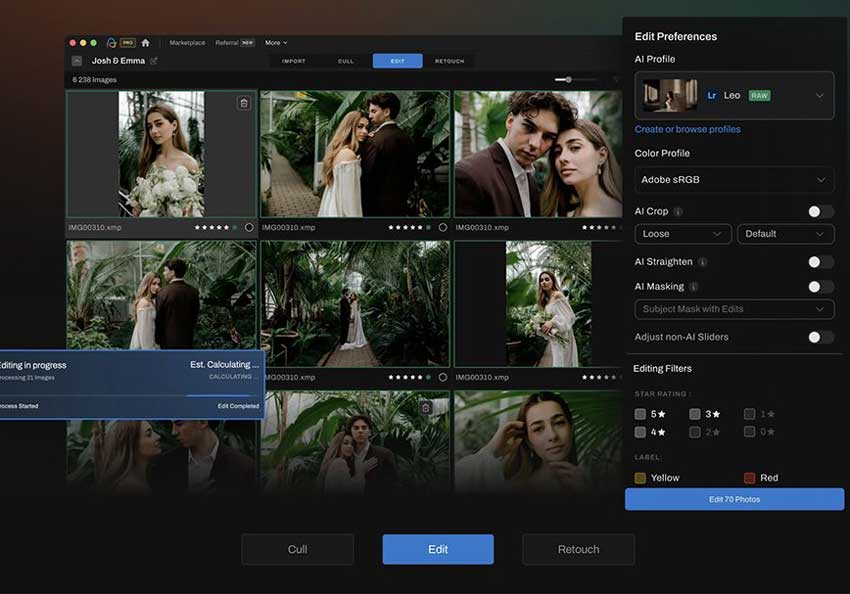Click the pencil icon next to Josh & Emma

pos(156,60)
